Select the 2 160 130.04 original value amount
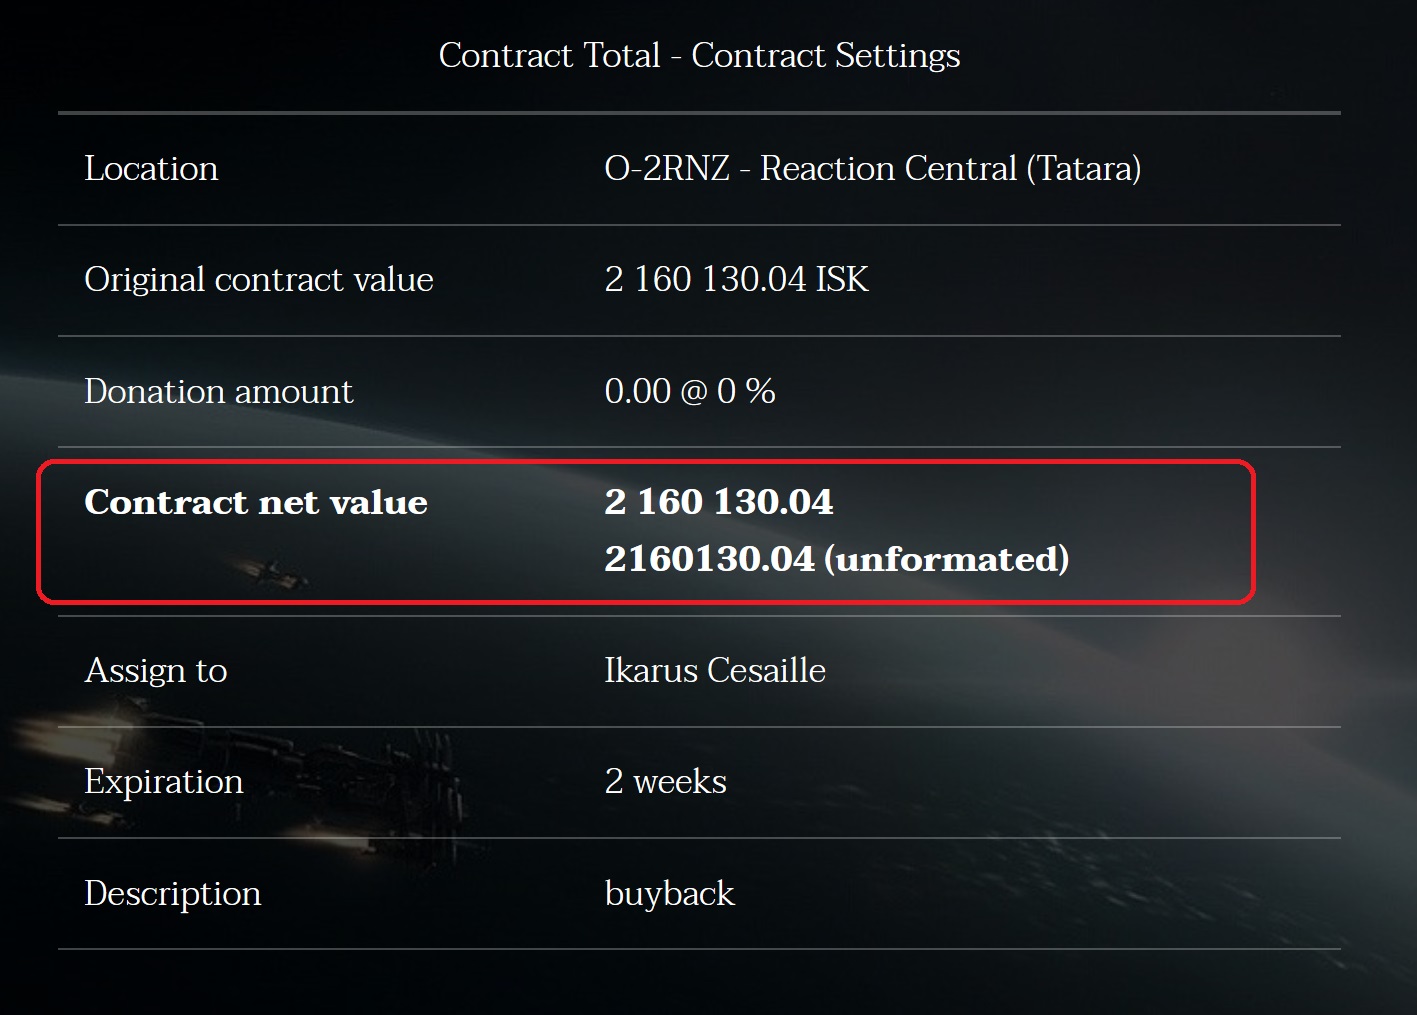The image size is (1417, 1015). click(x=705, y=279)
